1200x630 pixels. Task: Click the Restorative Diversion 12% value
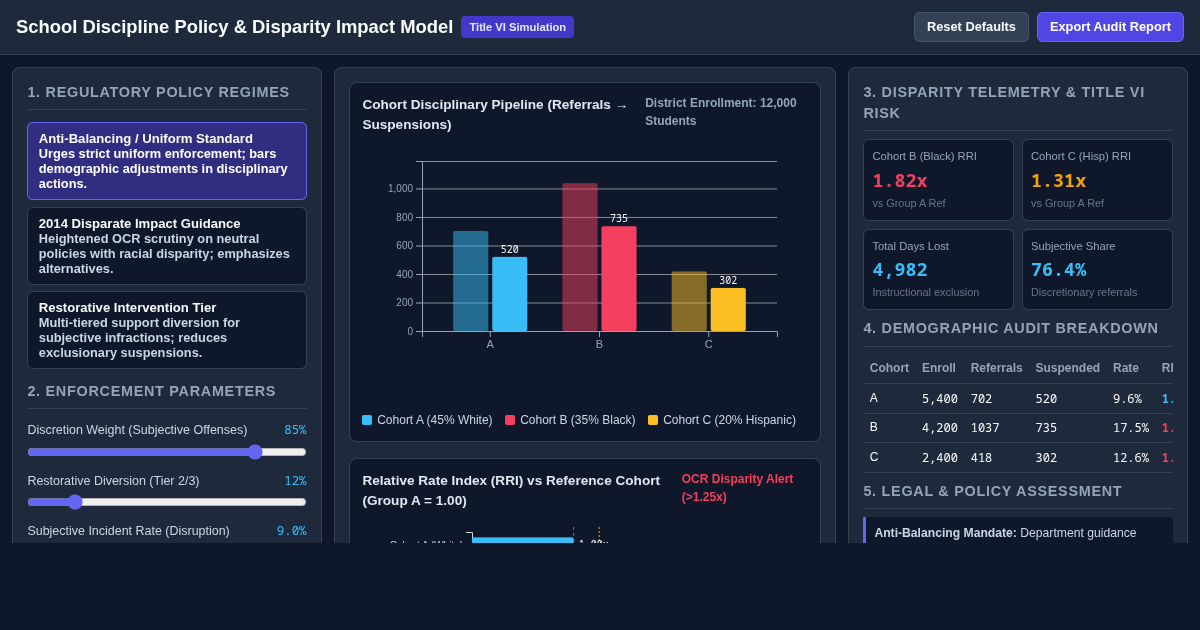(x=295, y=481)
